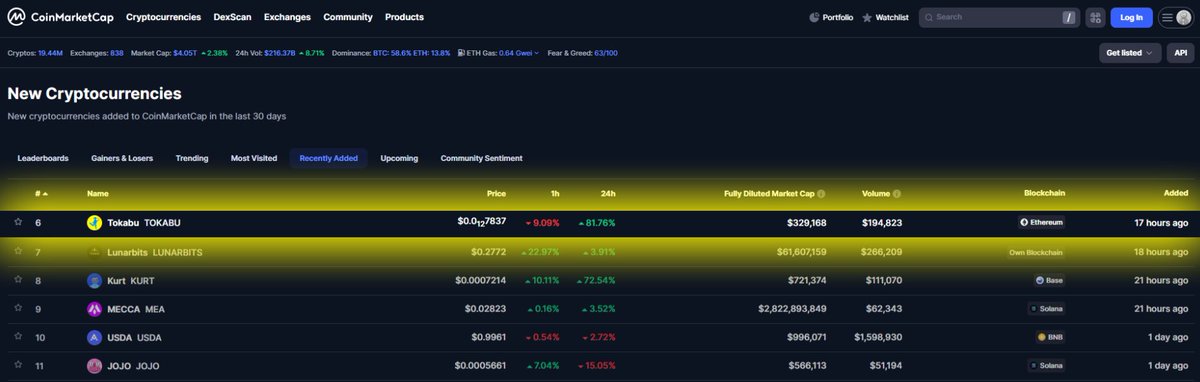Open the Exchanges 838 stat link
Image resolution: width=1200 pixels, height=382 pixels.
tap(117, 52)
